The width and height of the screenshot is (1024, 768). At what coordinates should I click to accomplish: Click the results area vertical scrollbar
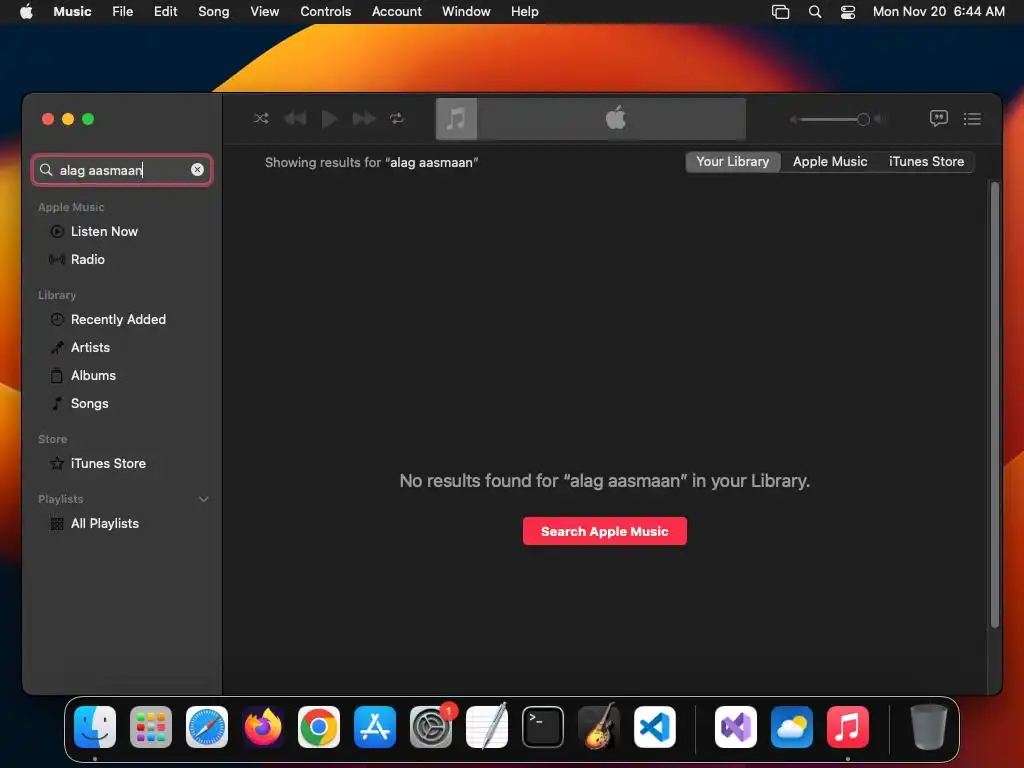coord(995,405)
